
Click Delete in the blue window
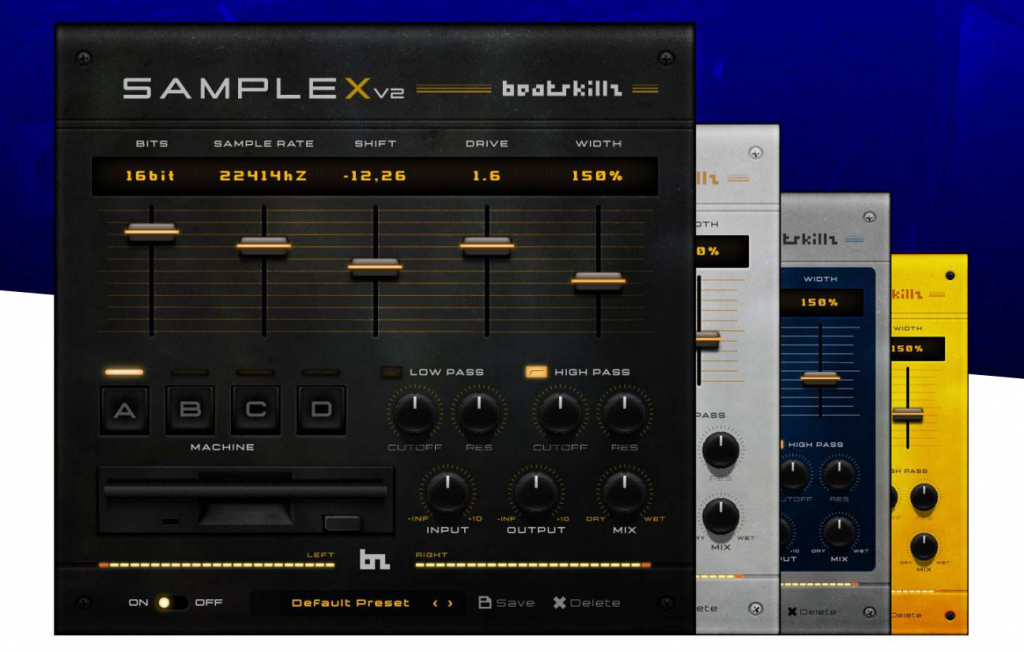pos(812,611)
